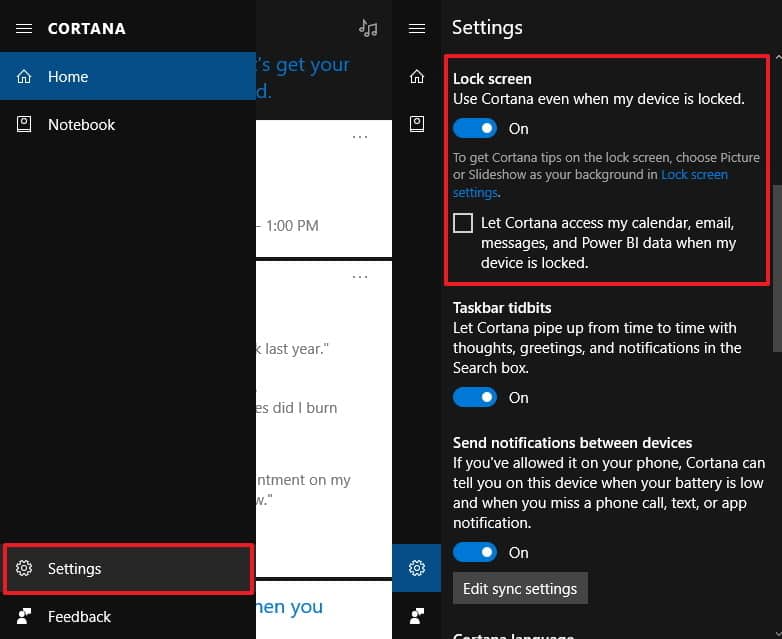
Task: Click the '1:00 PM' text on the card
Action: click(292, 226)
